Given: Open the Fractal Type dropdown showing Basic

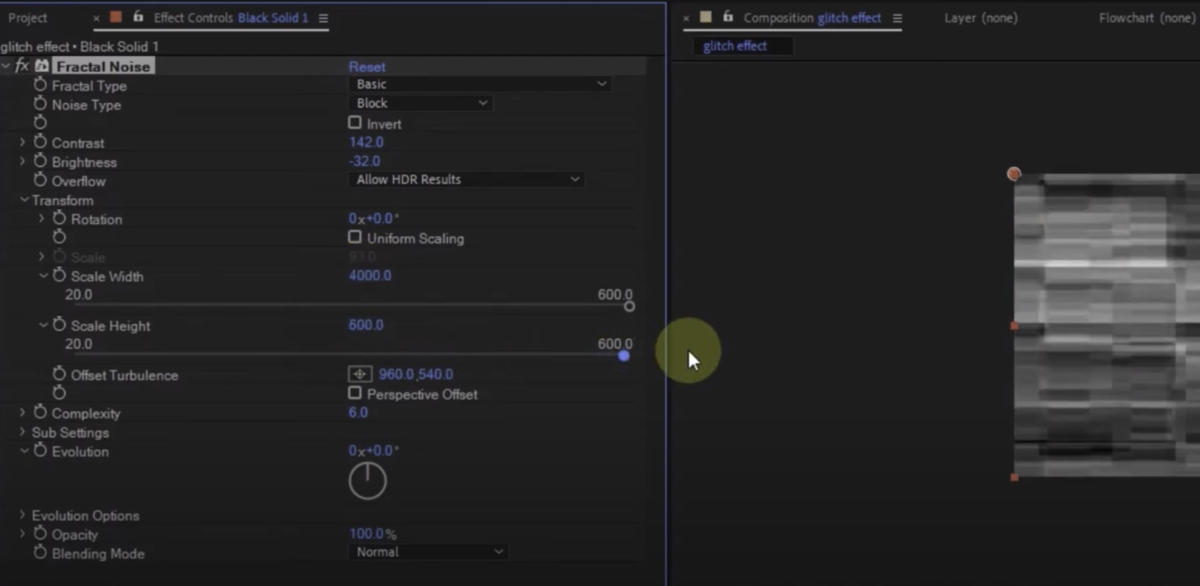Looking at the screenshot, I should (480, 84).
